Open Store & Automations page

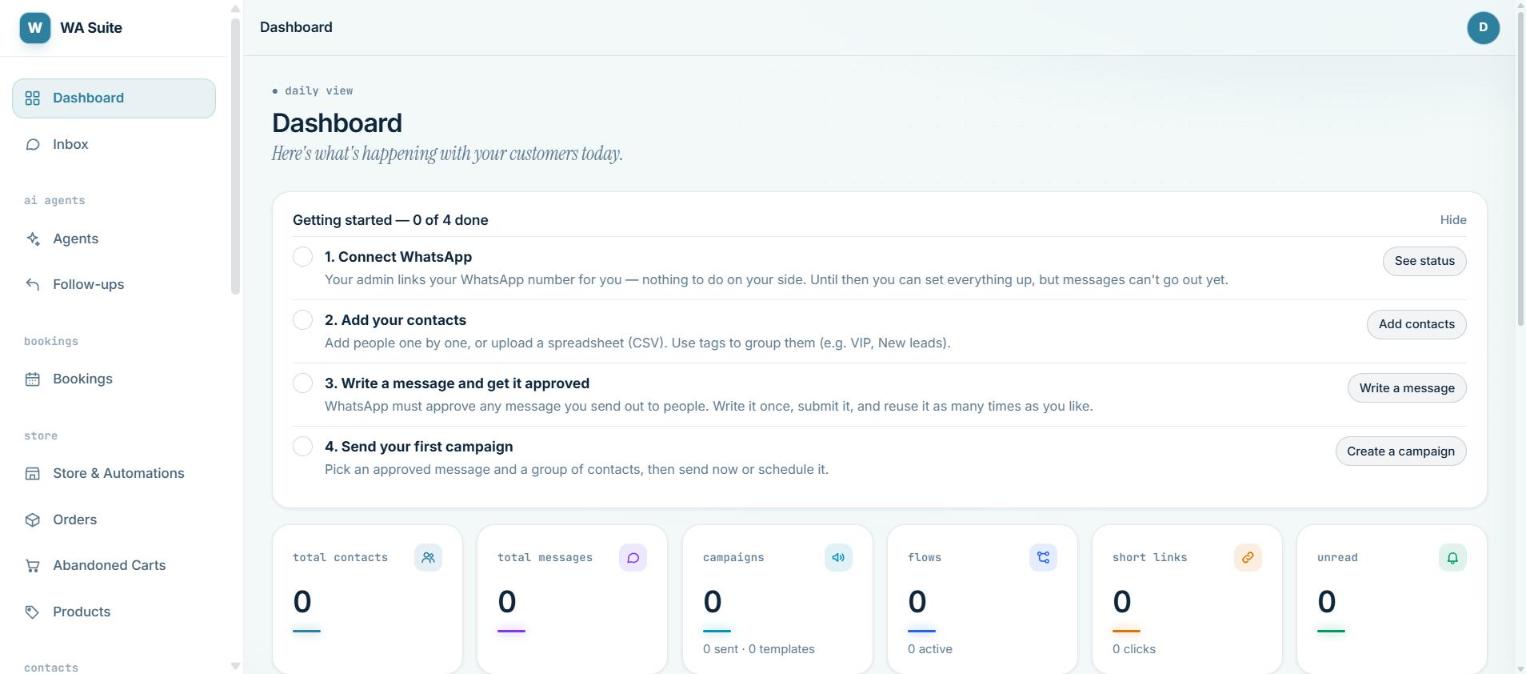point(114,474)
